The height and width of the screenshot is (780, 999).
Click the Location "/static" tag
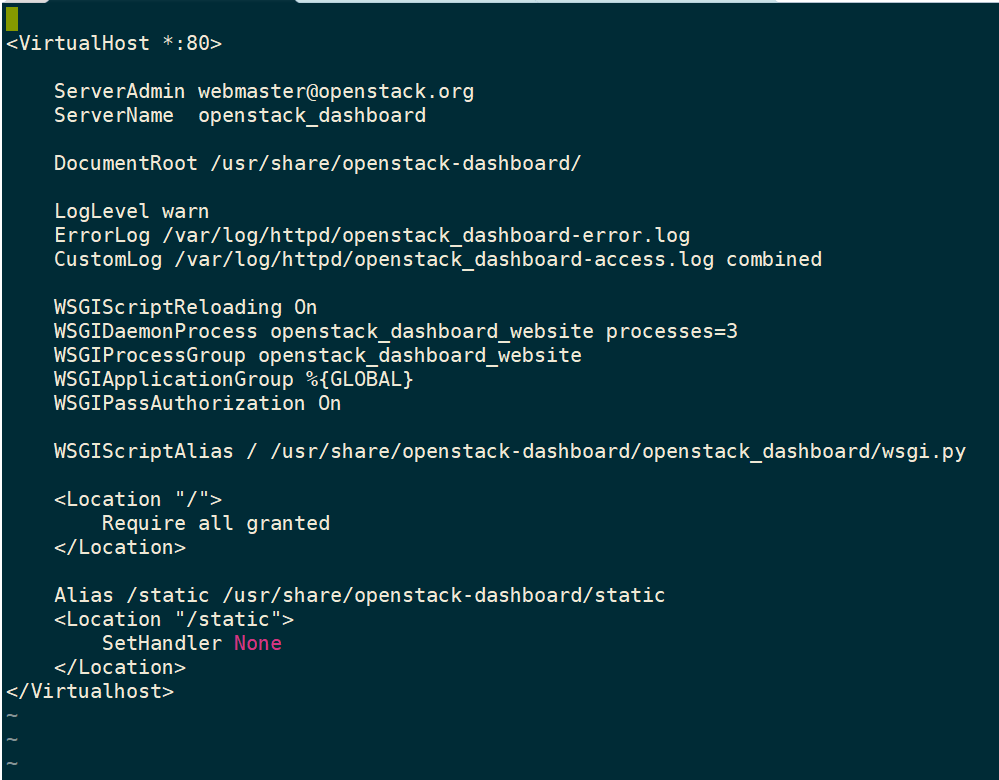[174, 619]
